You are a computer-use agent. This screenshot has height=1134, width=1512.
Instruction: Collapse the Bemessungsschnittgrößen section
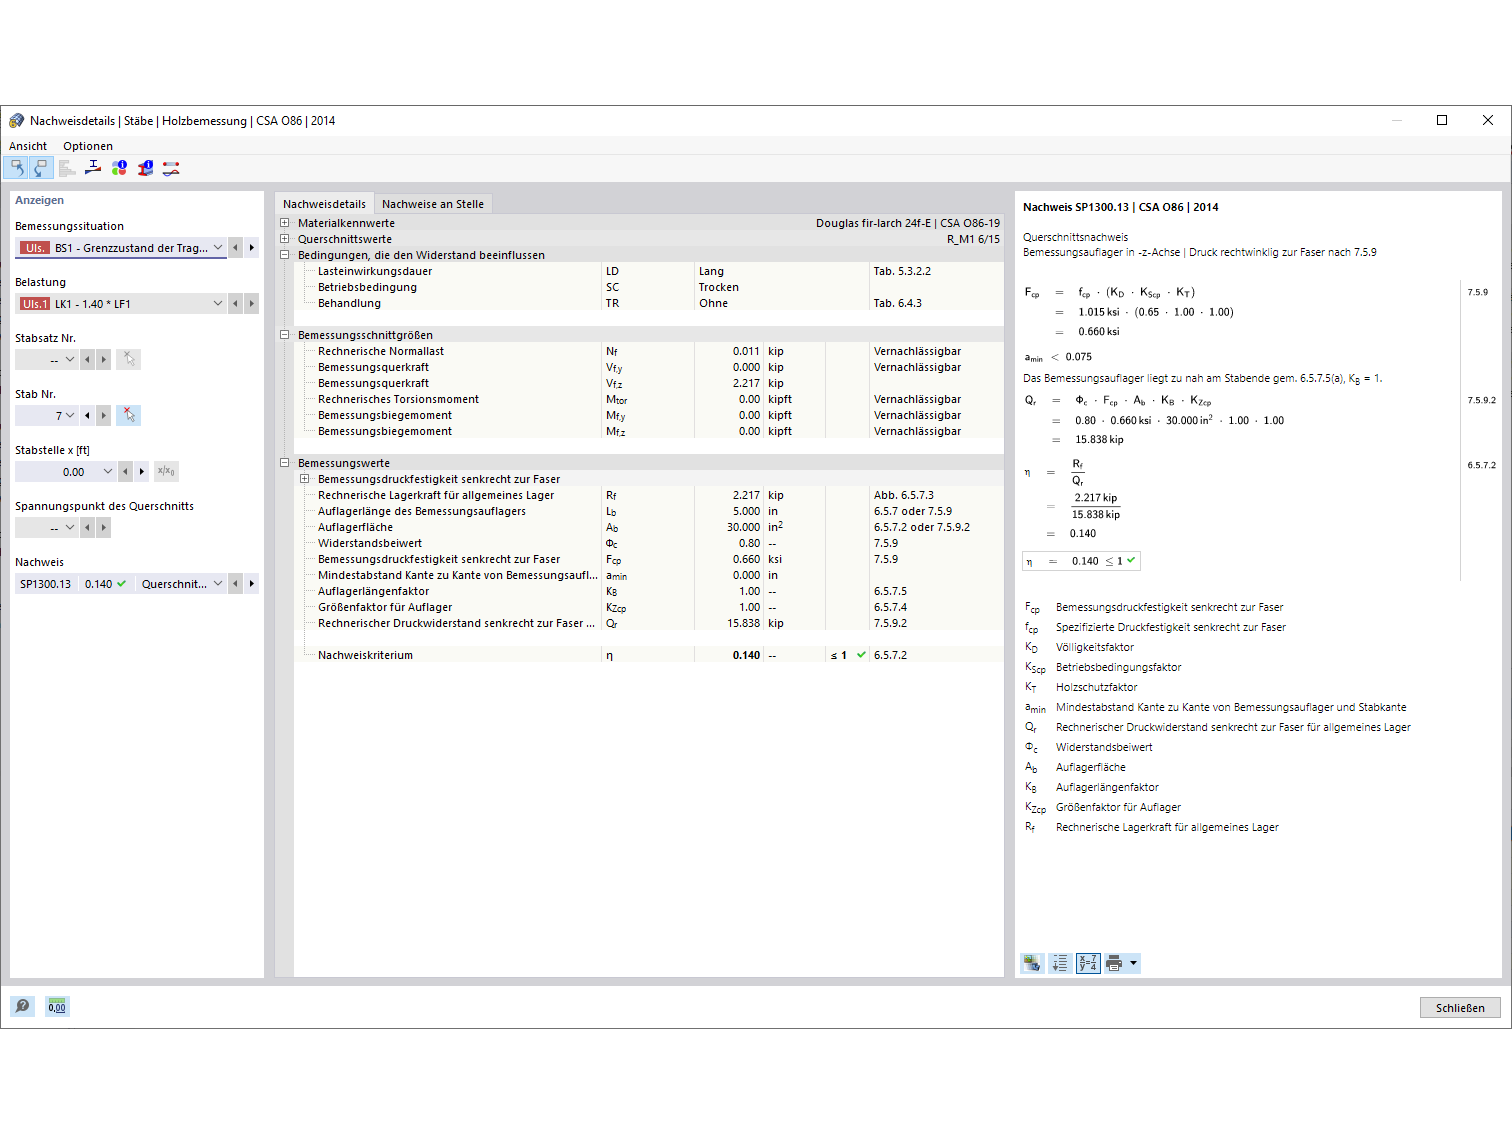tap(285, 335)
